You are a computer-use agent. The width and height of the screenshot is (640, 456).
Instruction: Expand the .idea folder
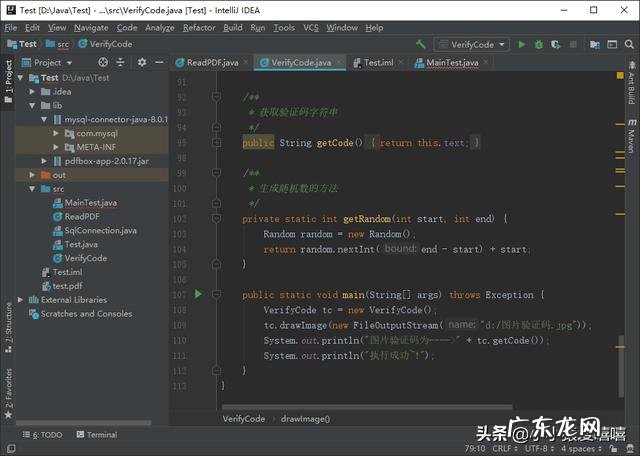(32, 91)
